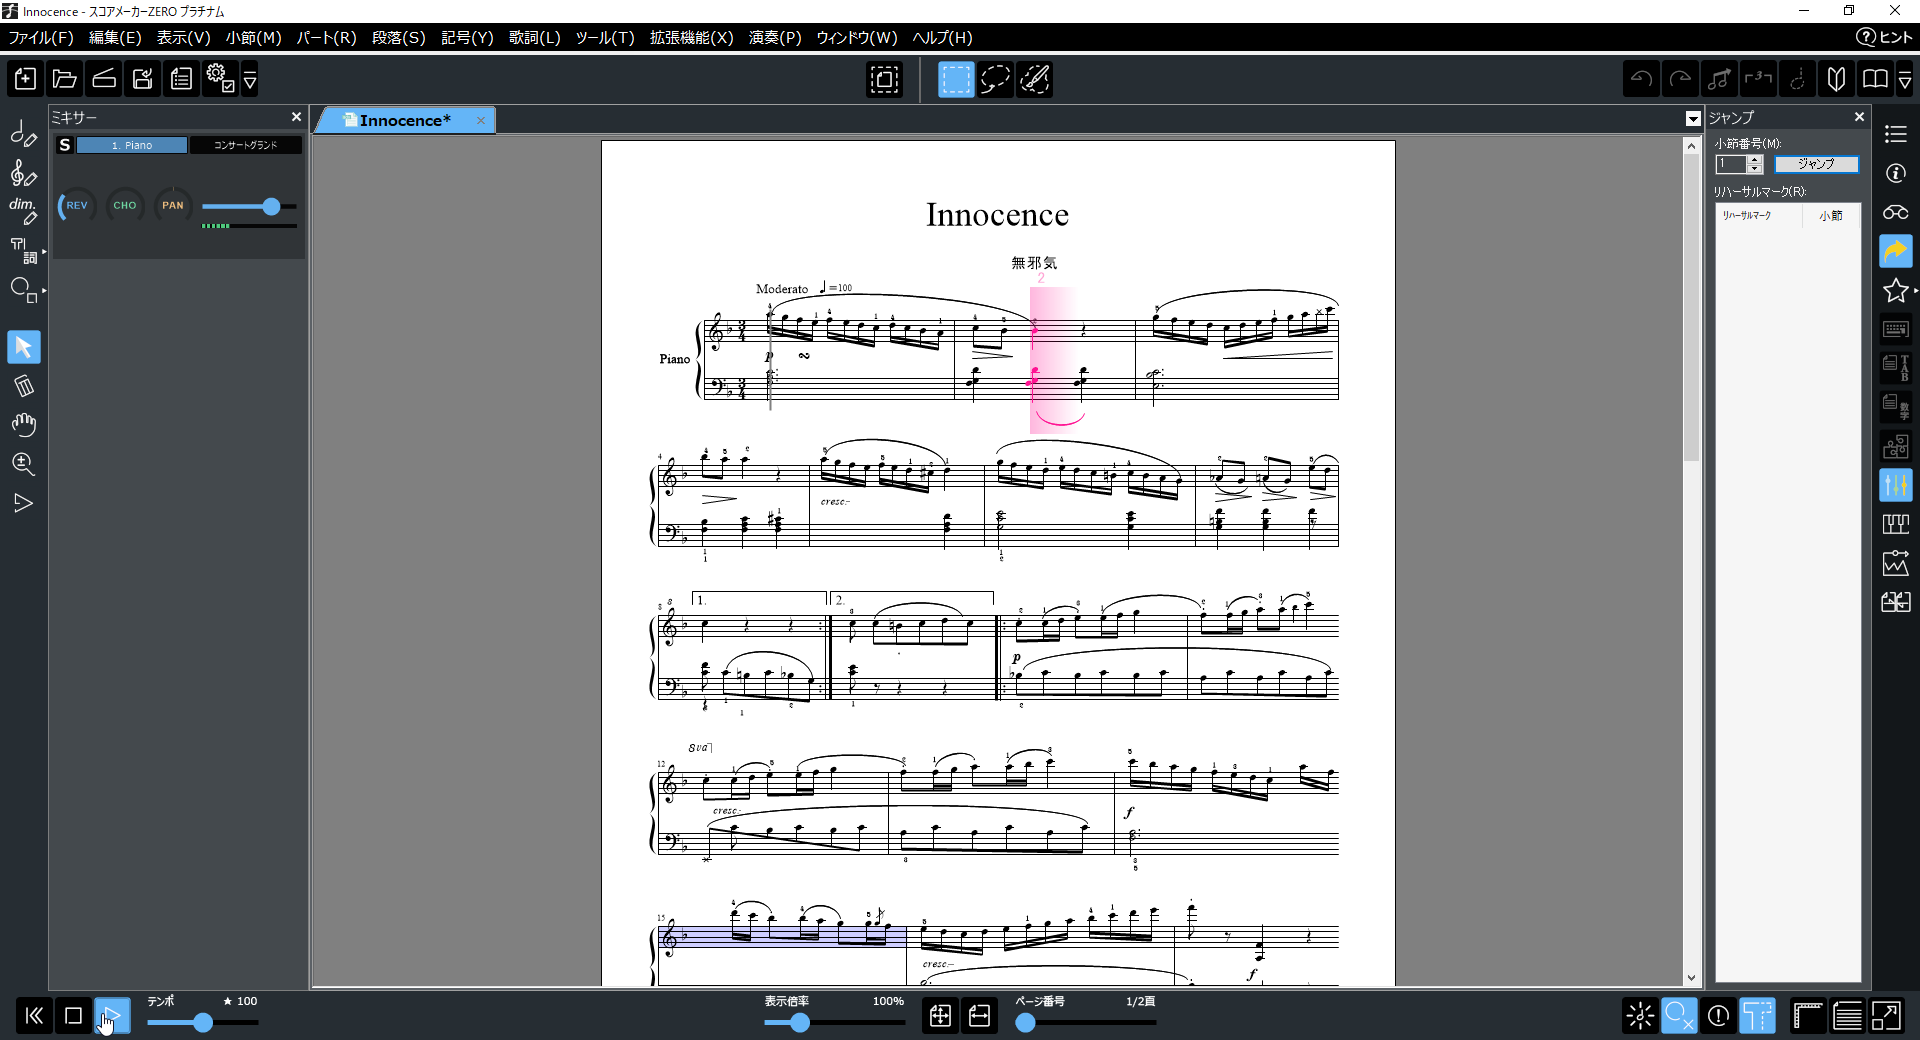Image resolution: width=1920 pixels, height=1040 pixels.
Task: Open the コンサートグランド instrument selector
Action: pyautogui.click(x=246, y=145)
